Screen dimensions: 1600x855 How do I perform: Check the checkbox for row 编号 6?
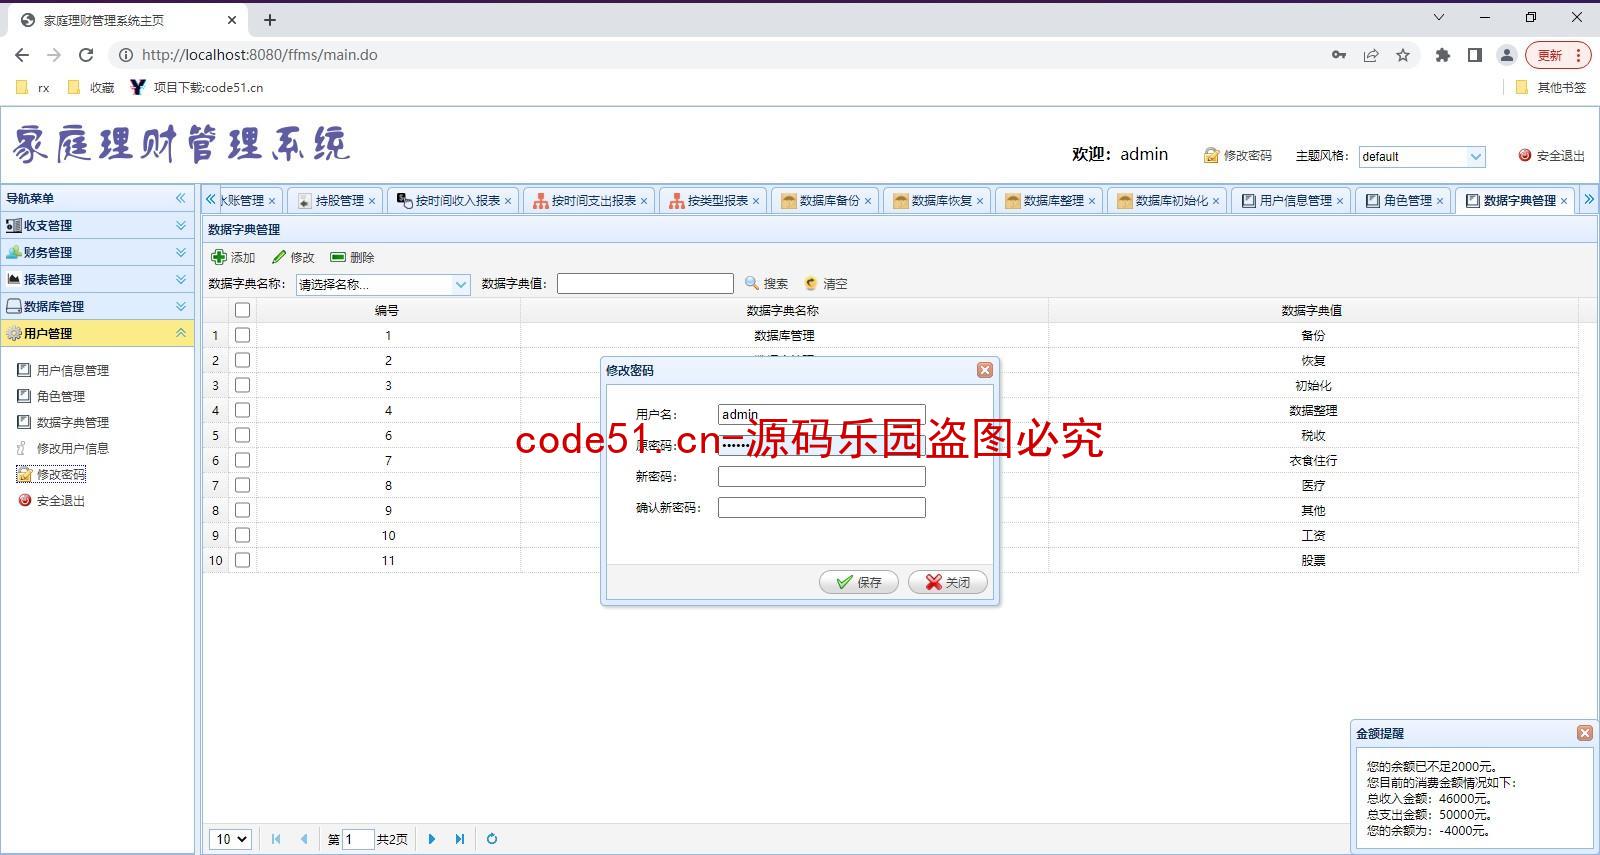242,435
